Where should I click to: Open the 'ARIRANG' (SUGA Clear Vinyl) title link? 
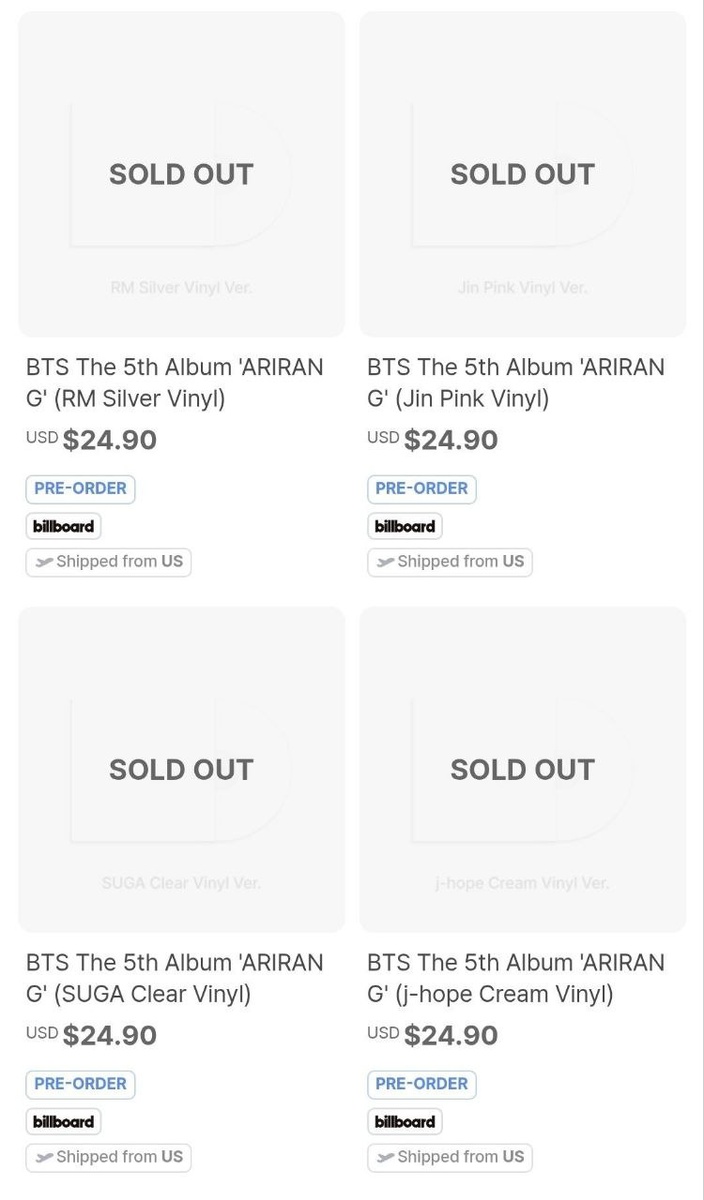pos(175,978)
